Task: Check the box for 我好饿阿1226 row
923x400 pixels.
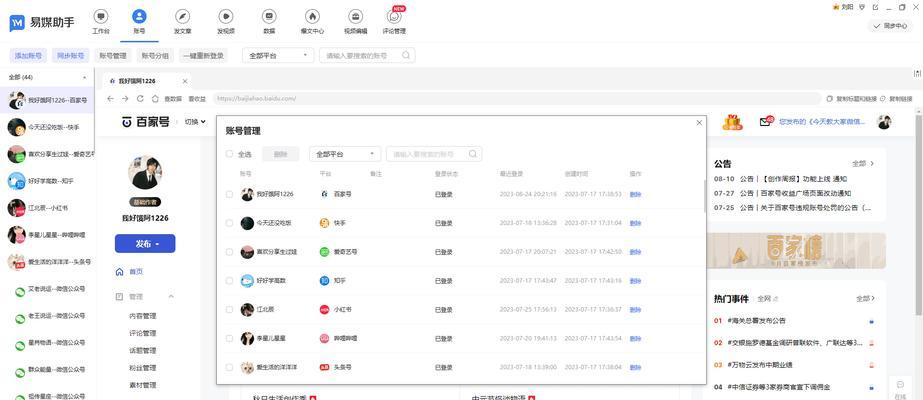Action: [230, 194]
